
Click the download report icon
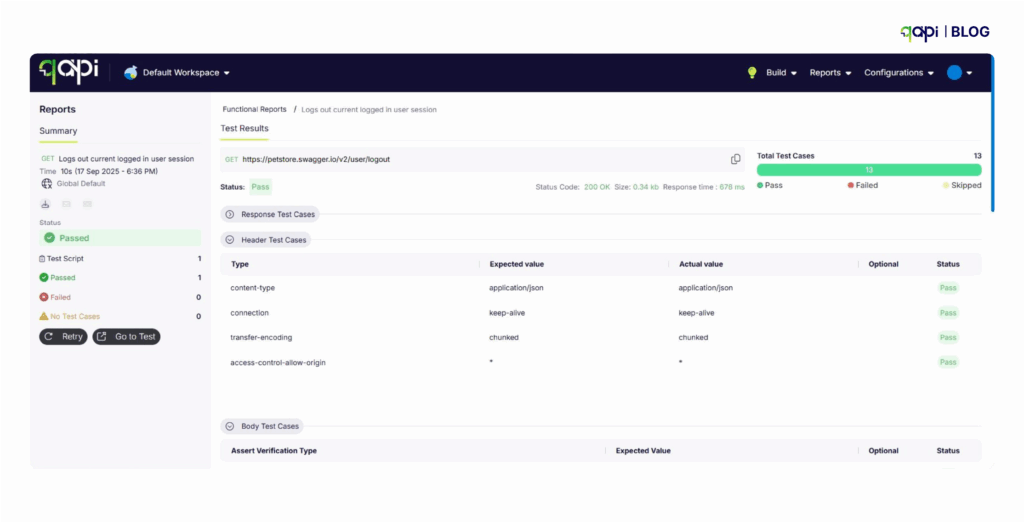pos(45,204)
